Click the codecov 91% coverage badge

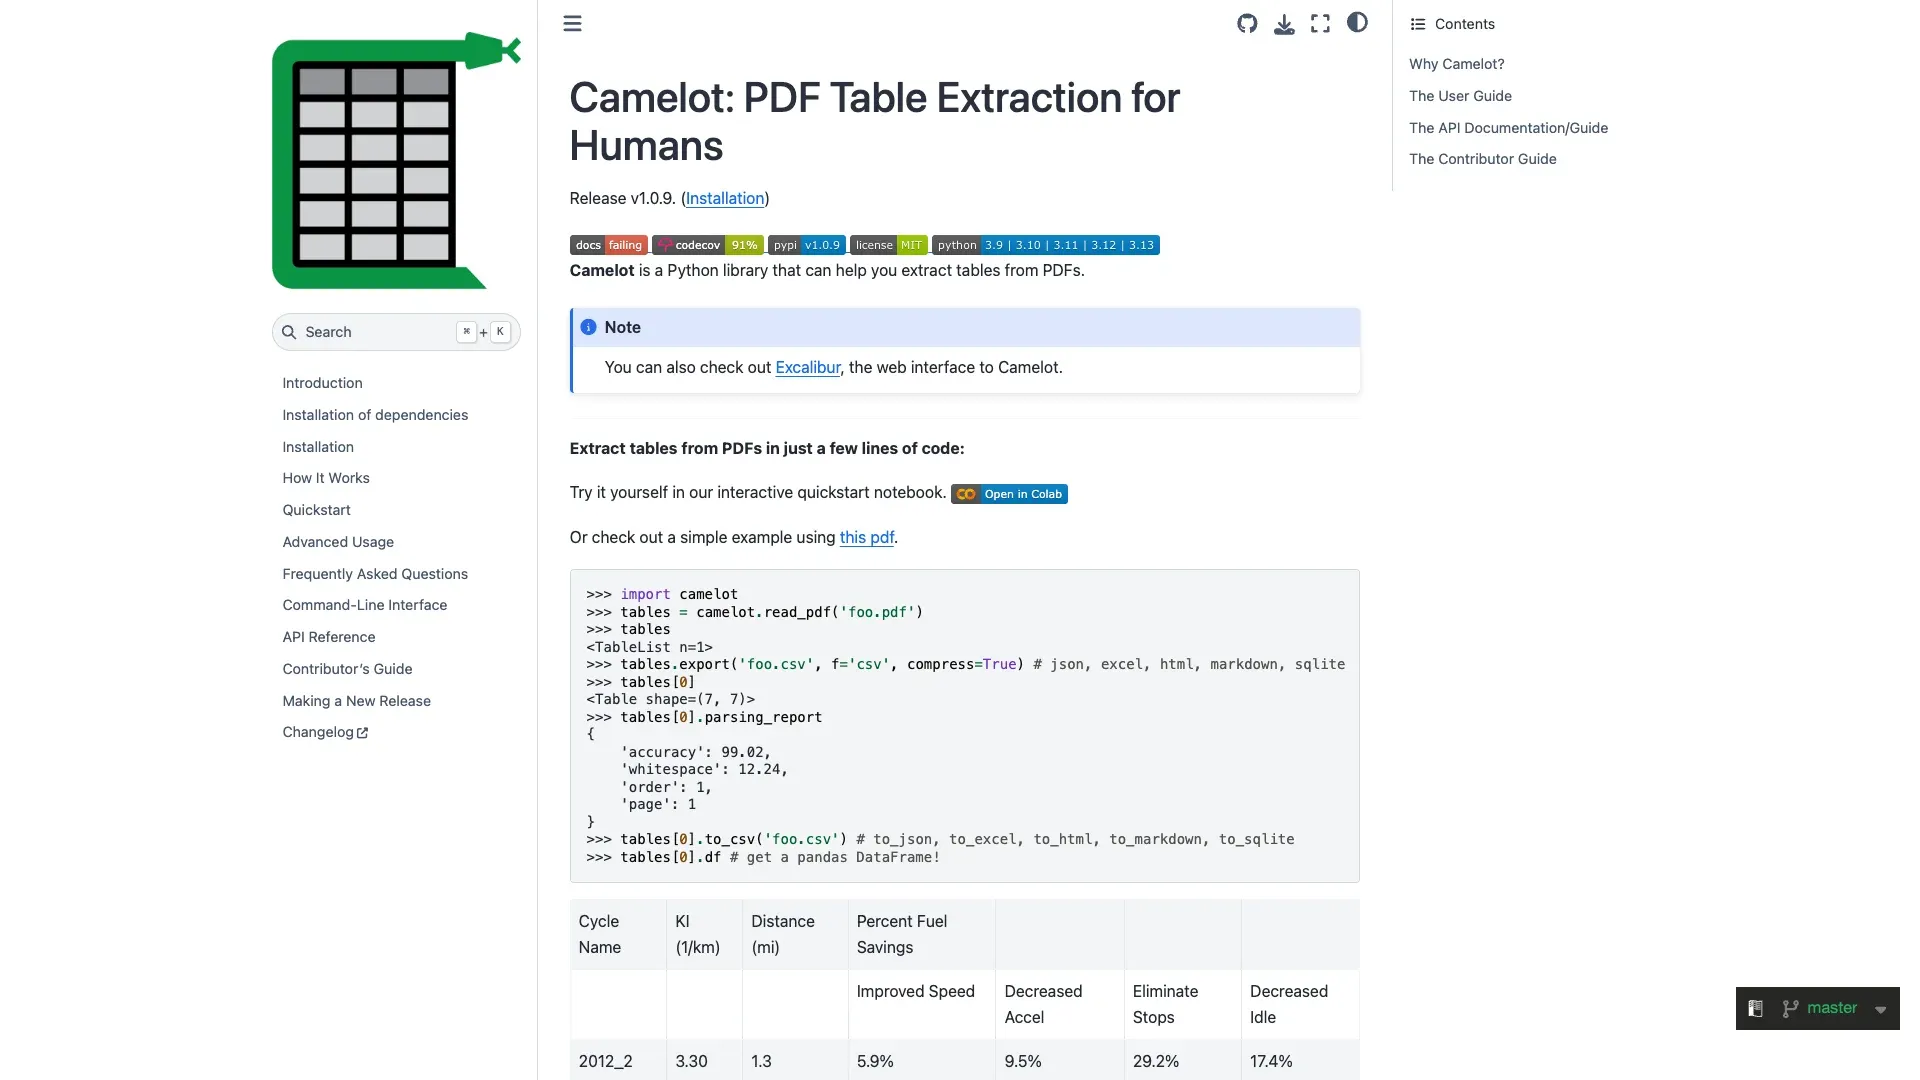707,245
